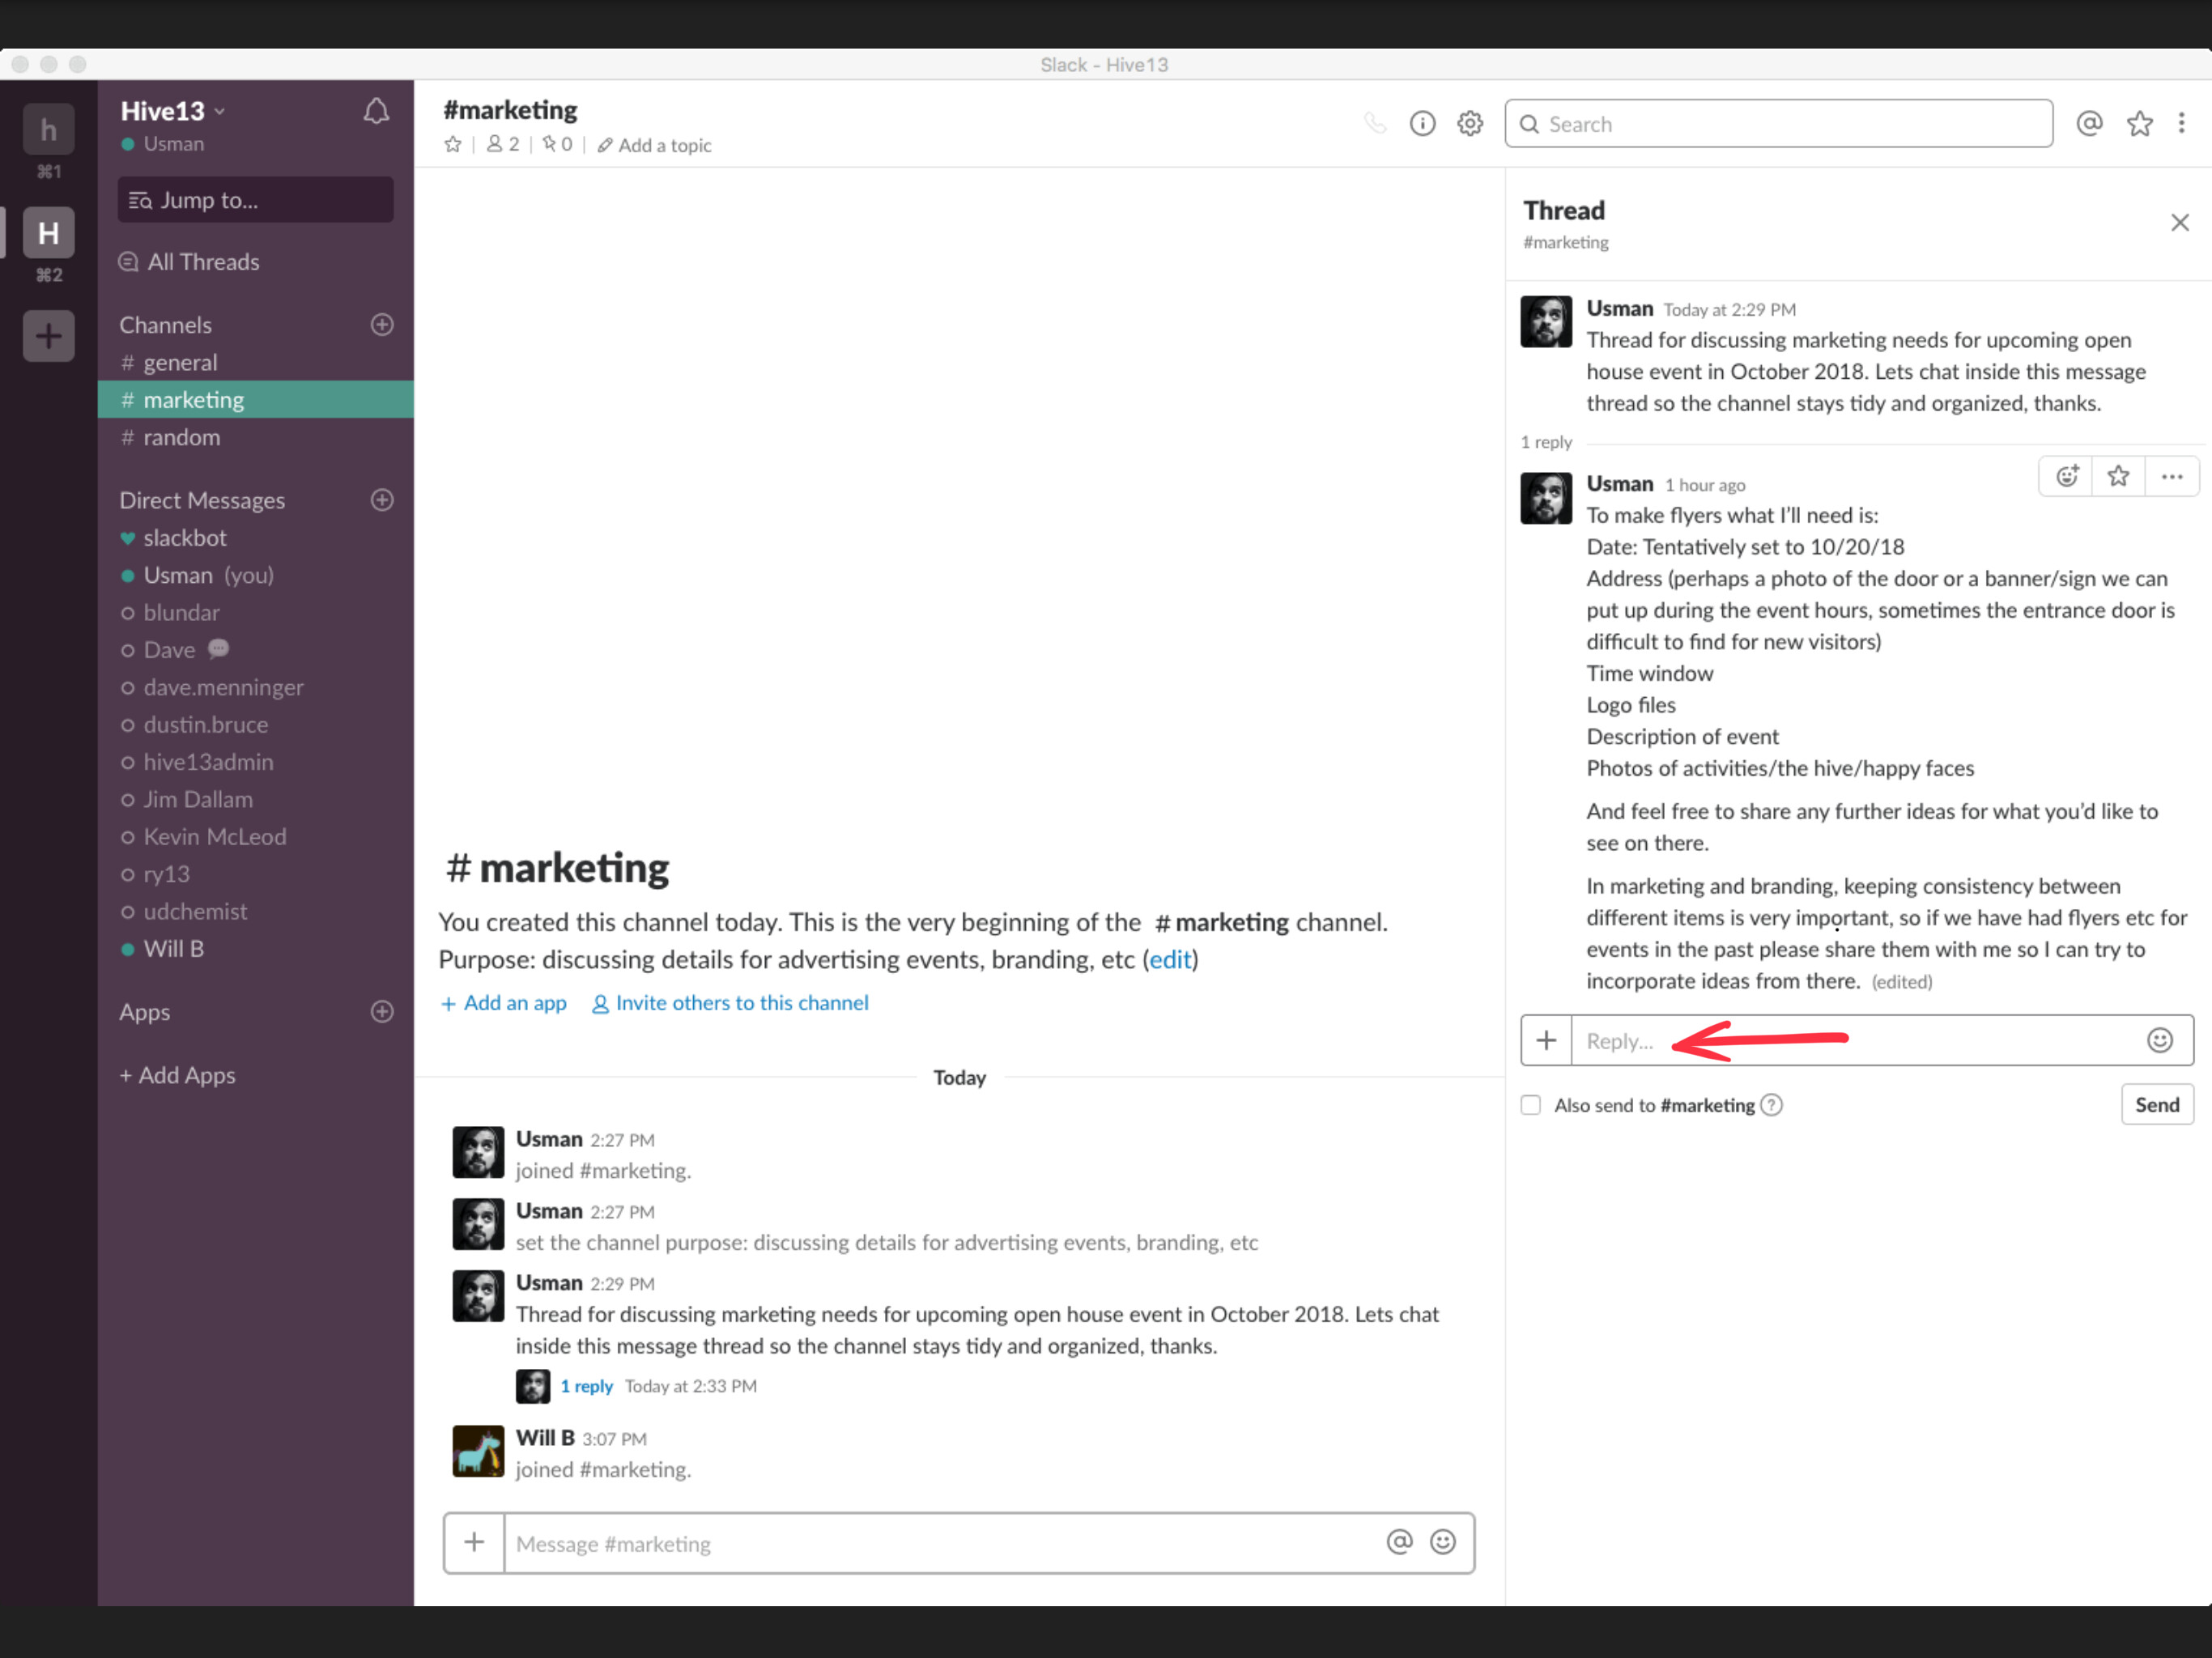The height and width of the screenshot is (1658, 2212).
Task: Start a call with phone icon
Action: click(x=1376, y=123)
